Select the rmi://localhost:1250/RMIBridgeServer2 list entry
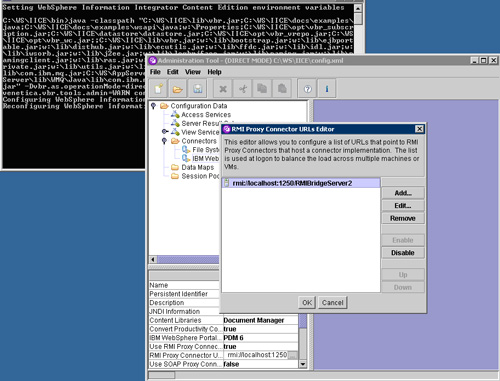The height and width of the screenshot is (381, 500). pos(301,183)
